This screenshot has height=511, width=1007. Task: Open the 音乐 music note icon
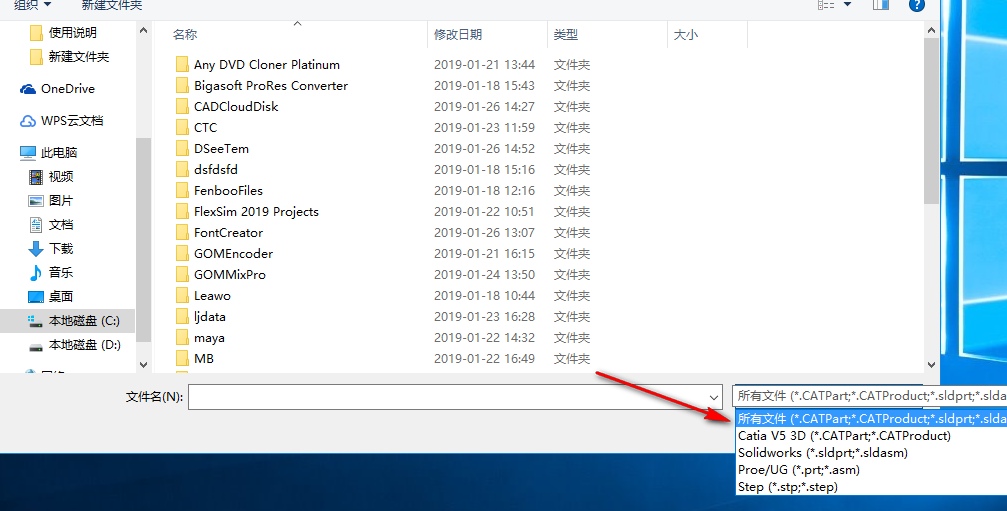tap(36, 273)
